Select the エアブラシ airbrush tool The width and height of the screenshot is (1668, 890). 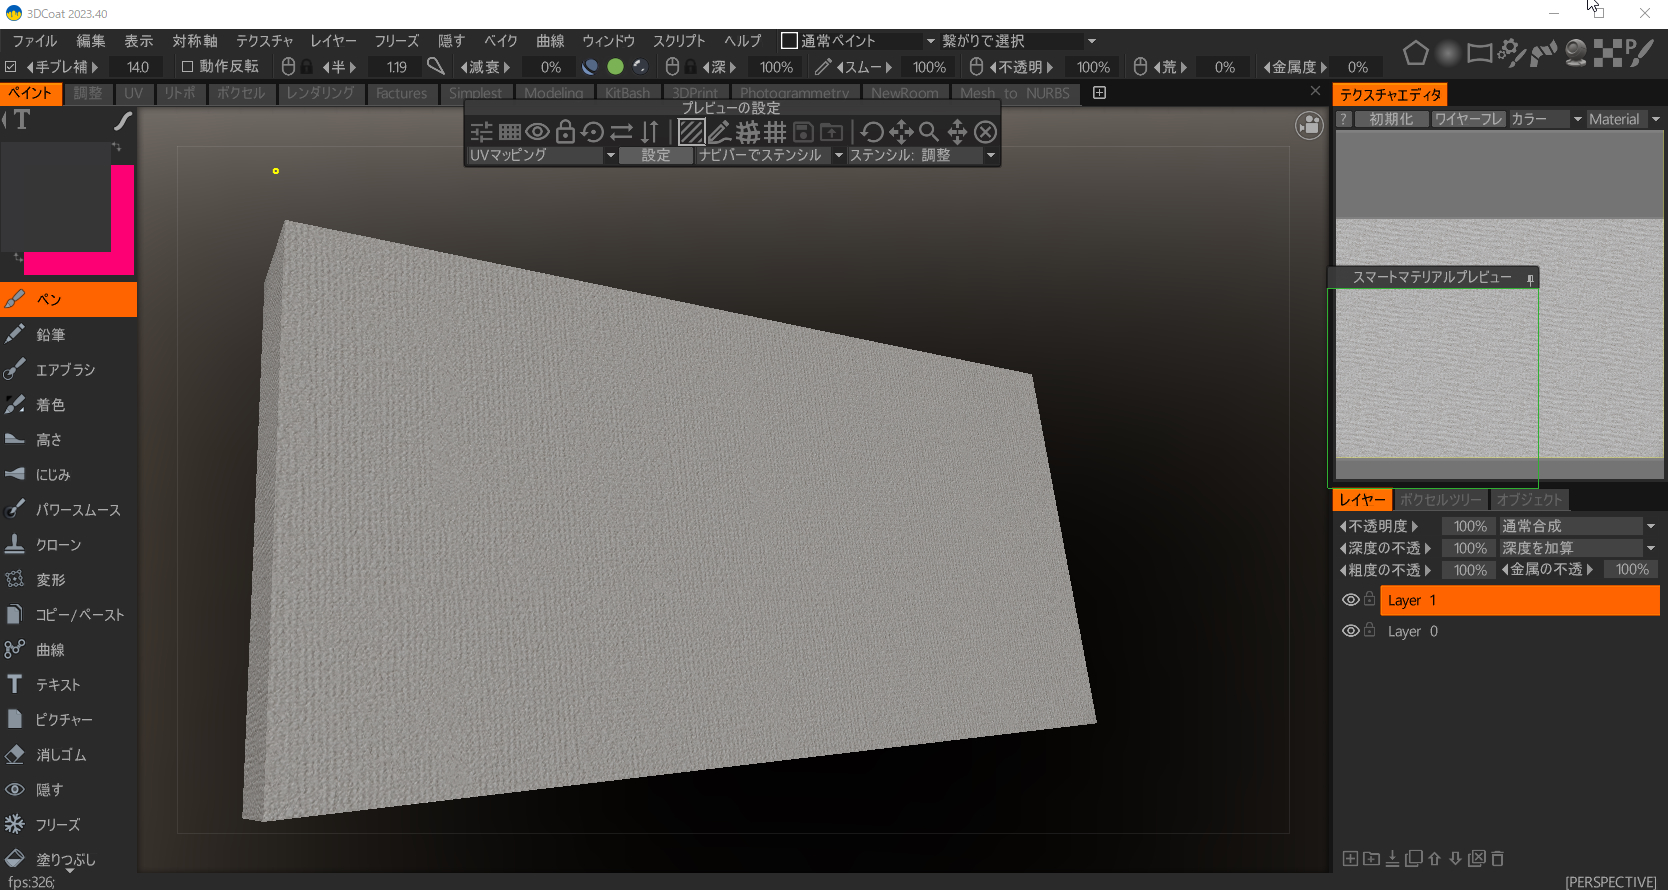pyautogui.click(x=65, y=370)
